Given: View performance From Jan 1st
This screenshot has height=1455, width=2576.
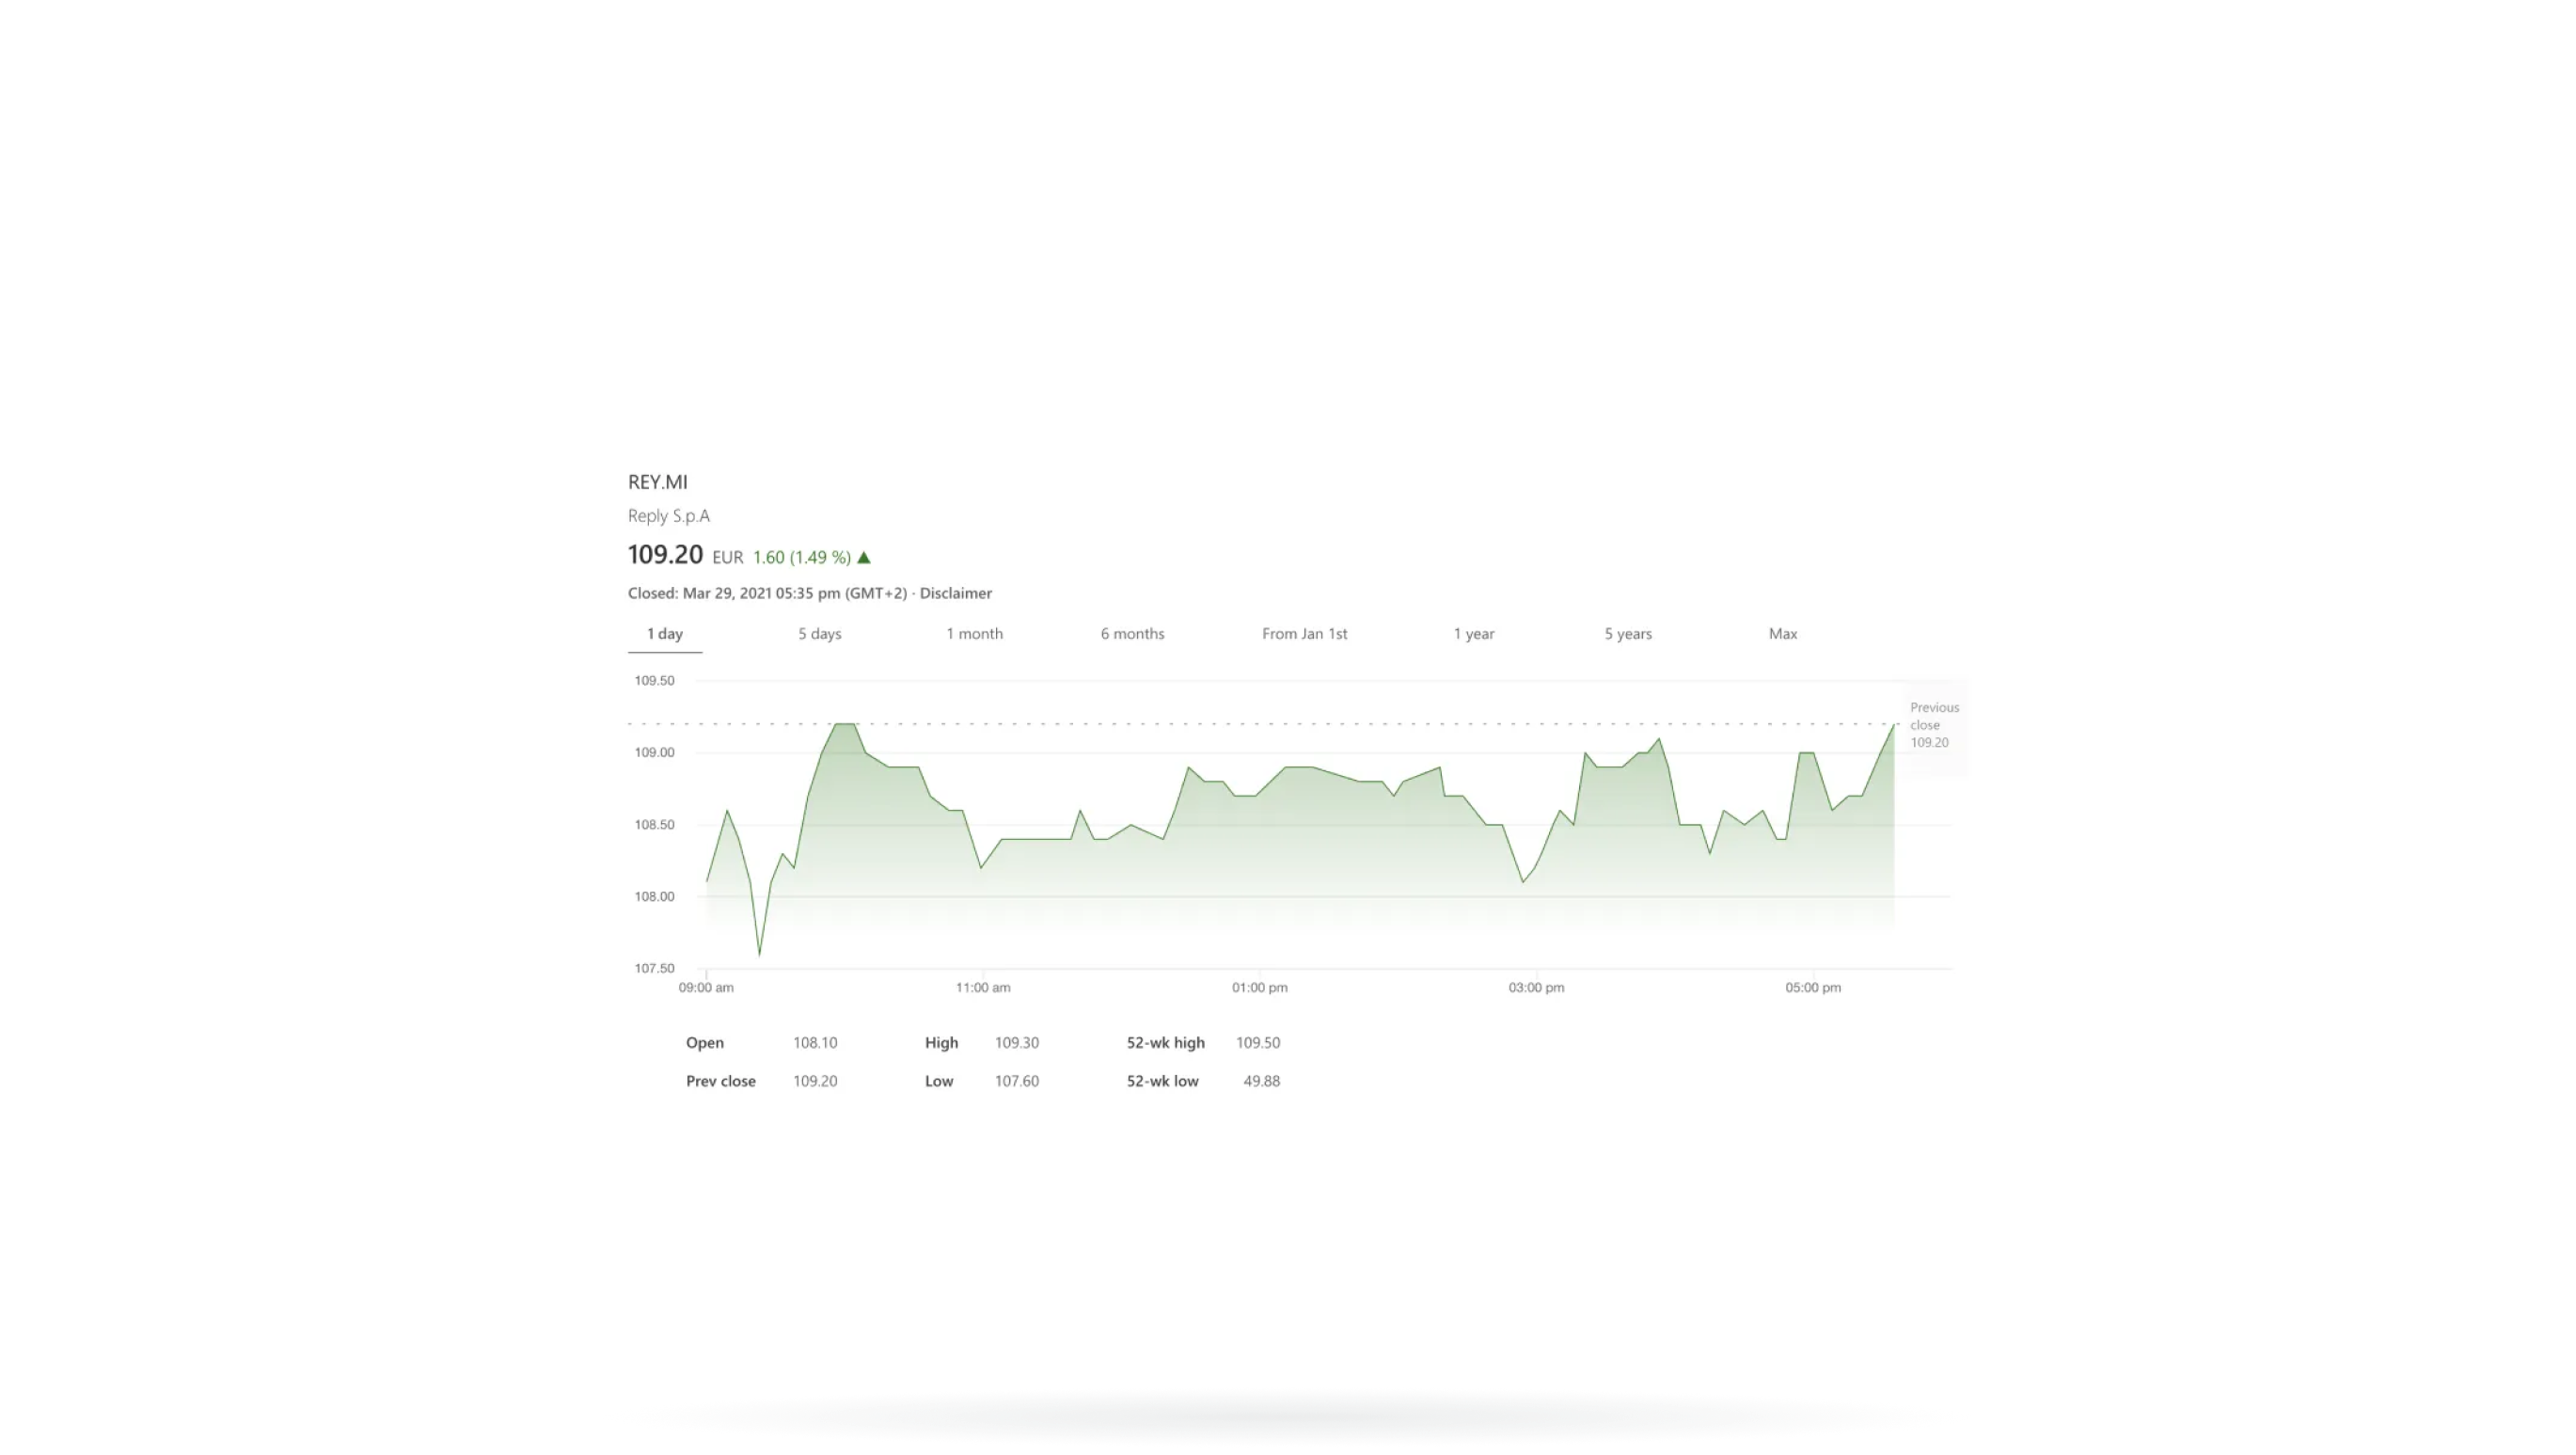Looking at the screenshot, I should pyautogui.click(x=1304, y=633).
